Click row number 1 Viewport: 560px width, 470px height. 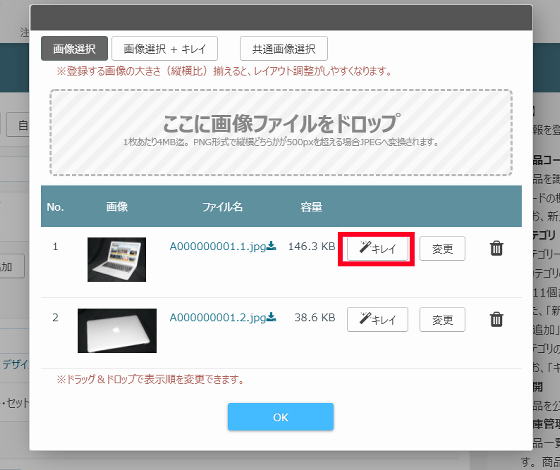click(55, 246)
